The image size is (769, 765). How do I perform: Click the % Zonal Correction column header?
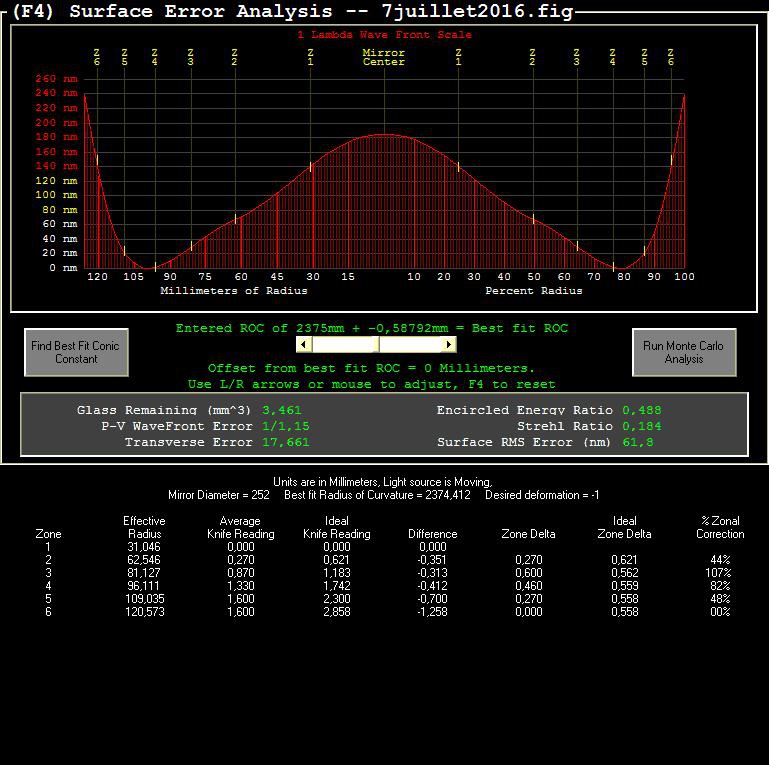[x=720, y=527]
